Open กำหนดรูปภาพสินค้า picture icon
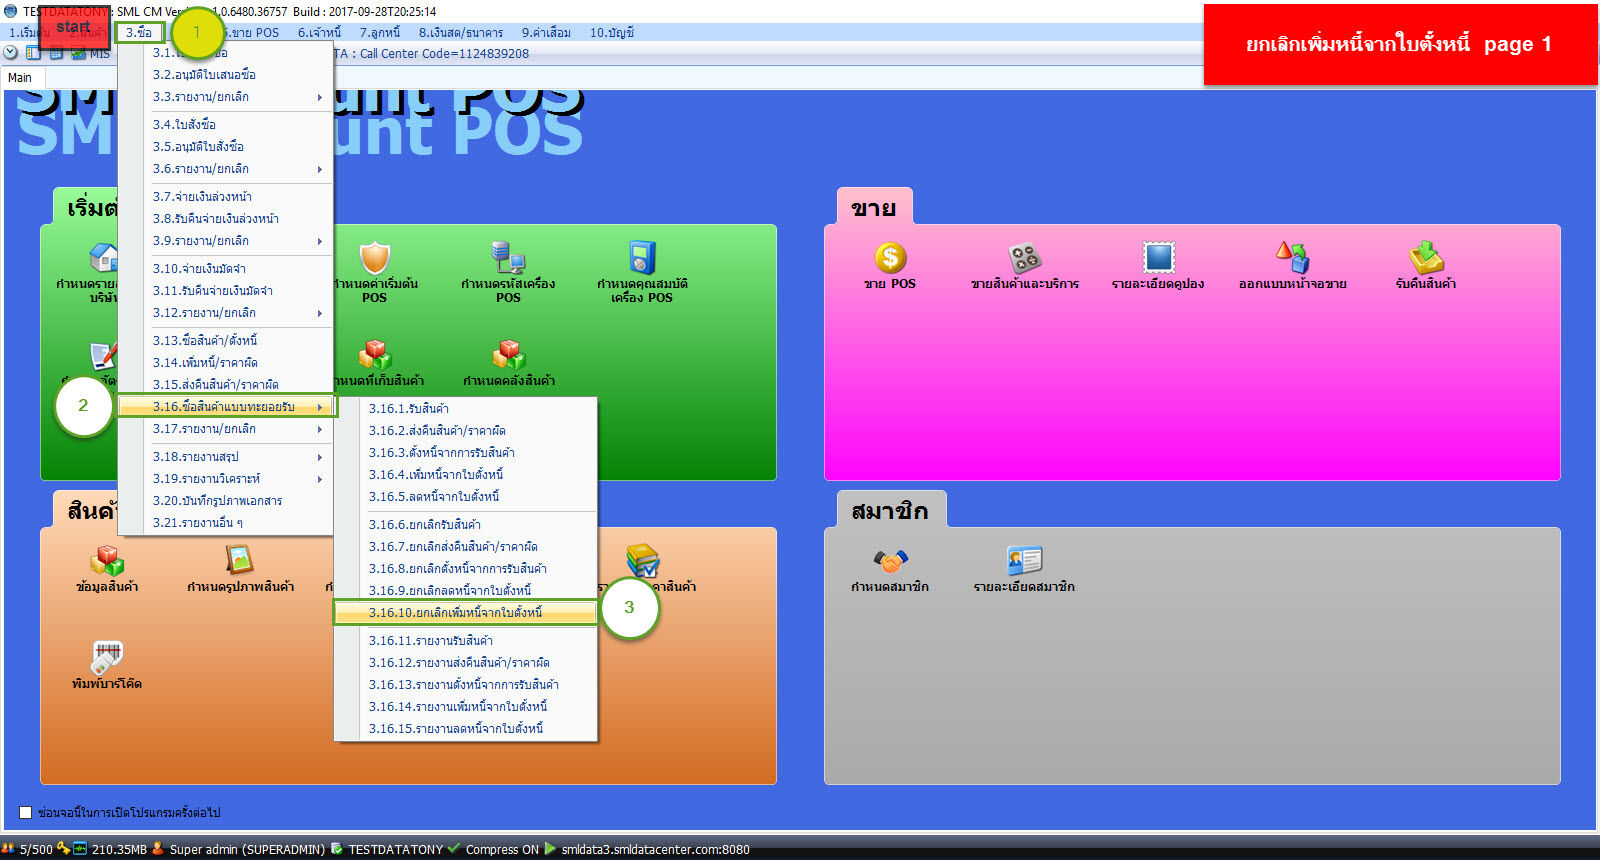1600x860 pixels. tap(240, 560)
